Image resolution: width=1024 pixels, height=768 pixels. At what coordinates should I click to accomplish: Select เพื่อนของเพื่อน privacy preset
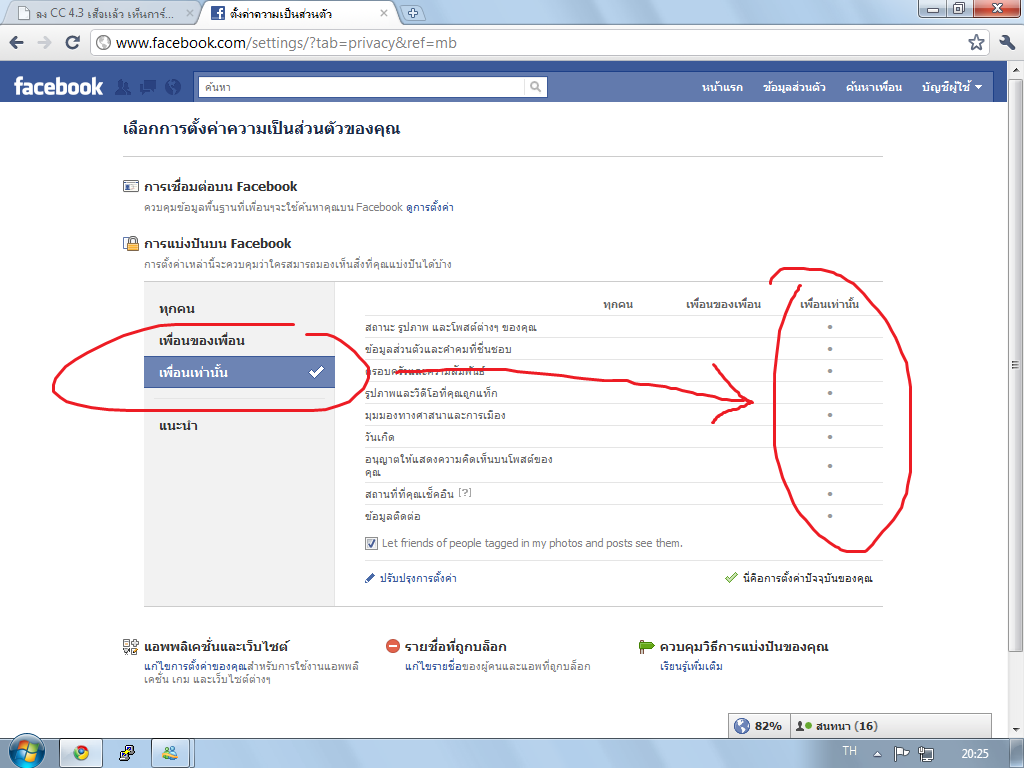201,341
